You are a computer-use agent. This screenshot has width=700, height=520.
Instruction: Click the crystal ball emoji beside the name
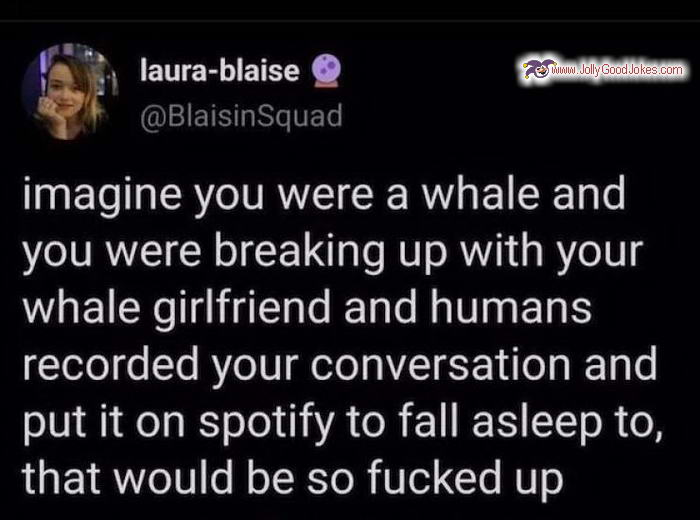pos(325,70)
